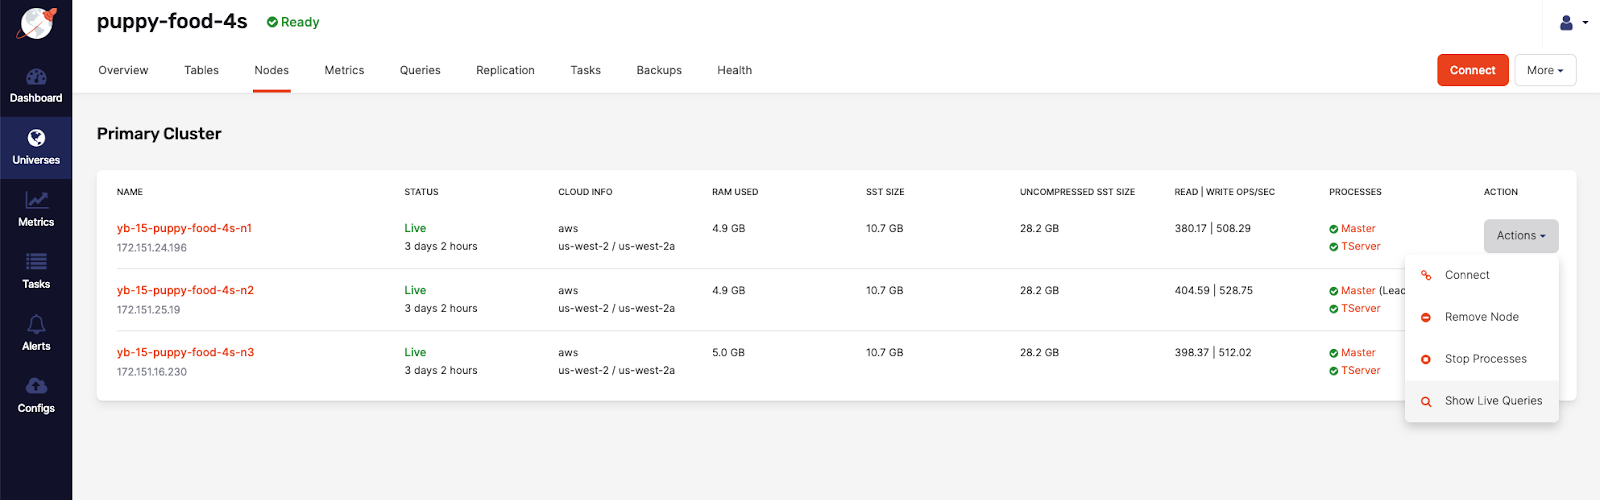Click the TServer link for node n3
The width and height of the screenshot is (1600, 500).
coord(1360,371)
